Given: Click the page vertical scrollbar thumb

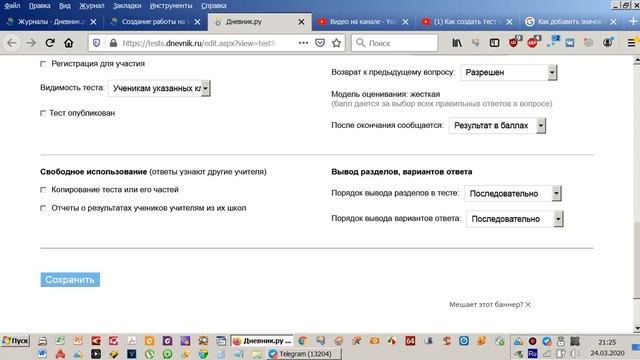Looking at the screenshot, I should pos(636,260).
